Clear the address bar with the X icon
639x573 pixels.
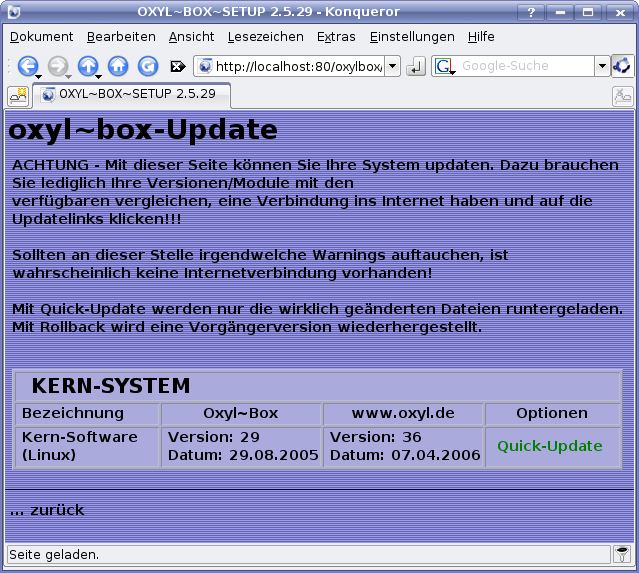point(178,66)
